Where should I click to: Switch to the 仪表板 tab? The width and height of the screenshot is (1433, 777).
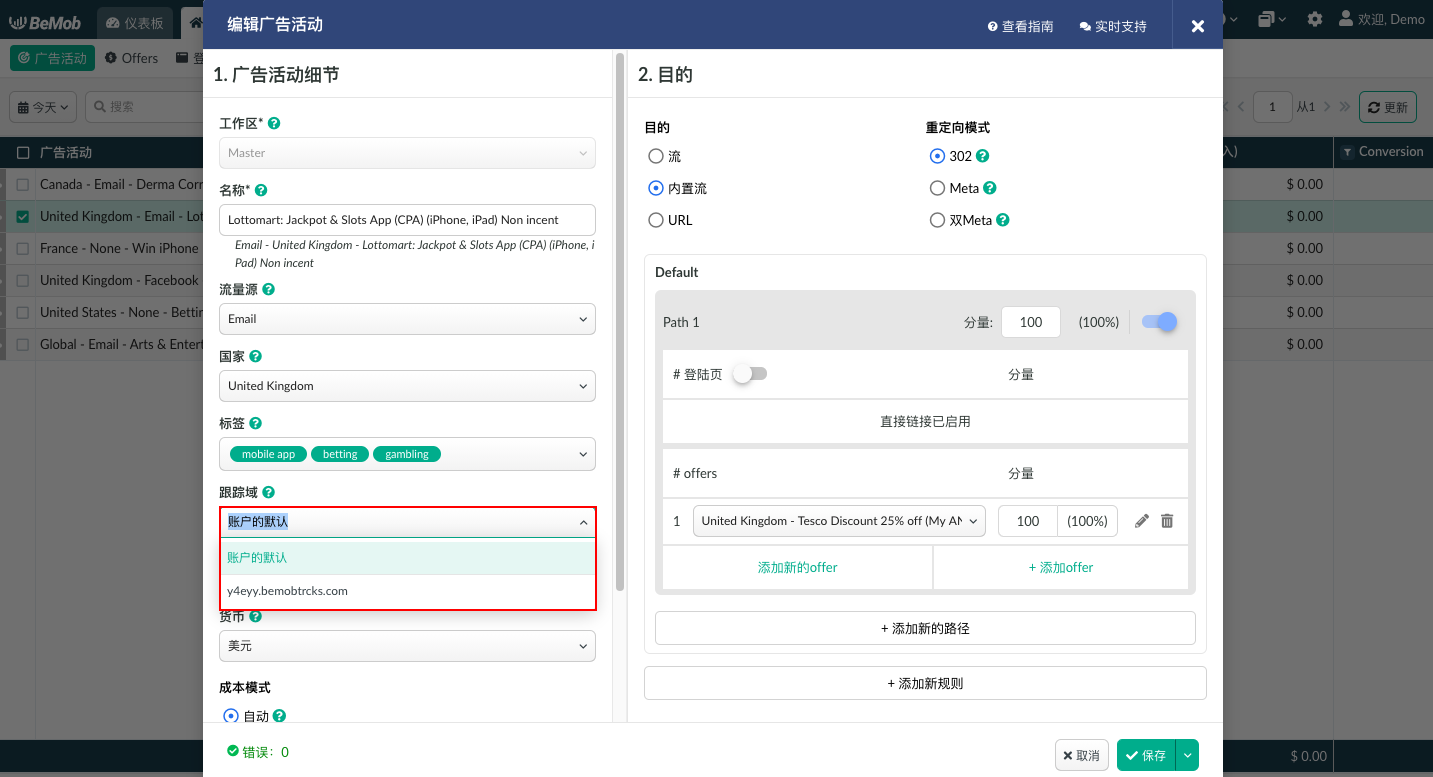pos(135,22)
